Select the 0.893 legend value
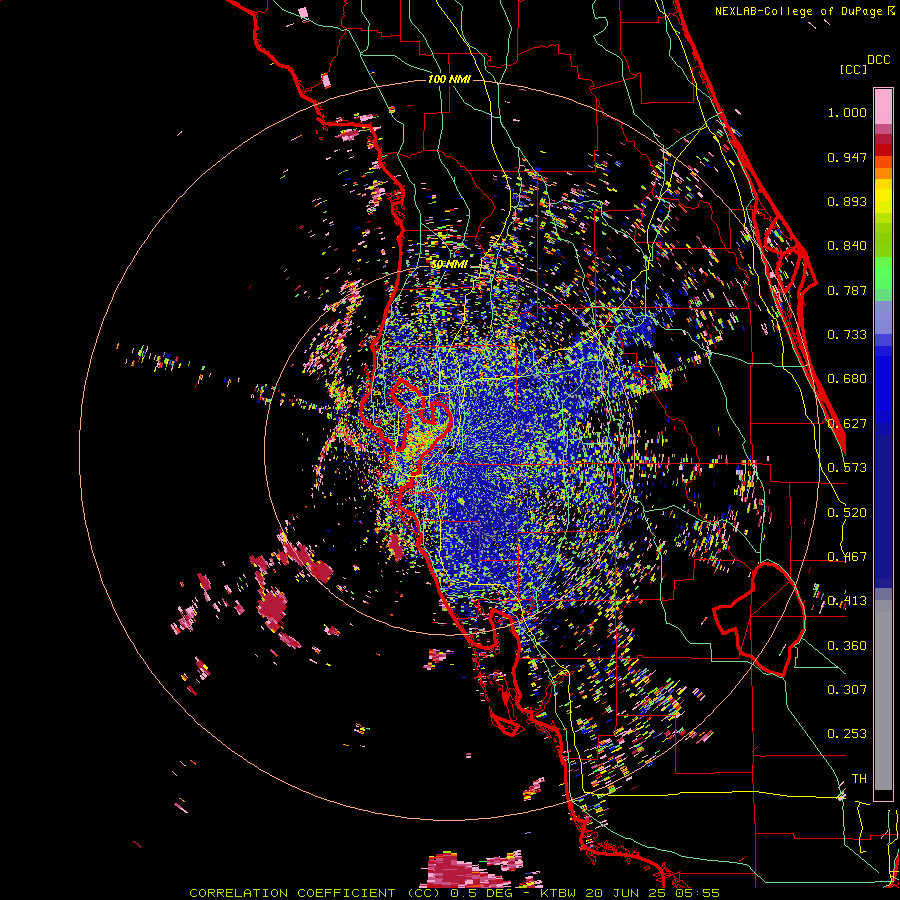Viewport: 900px width, 900px height. [847, 201]
